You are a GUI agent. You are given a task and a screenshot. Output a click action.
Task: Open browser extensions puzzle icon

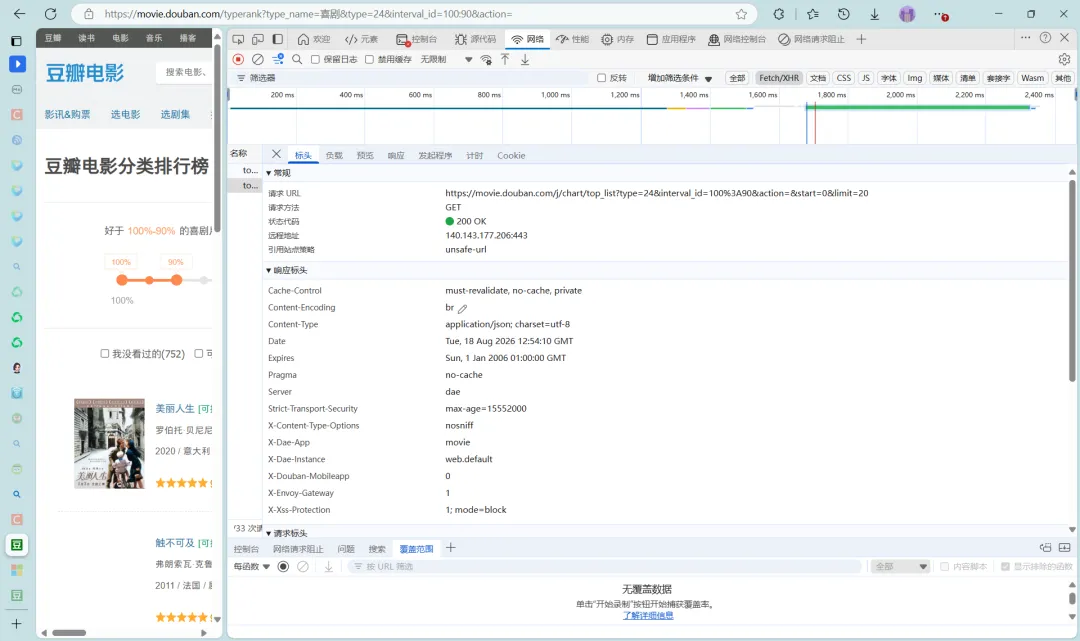(779, 14)
